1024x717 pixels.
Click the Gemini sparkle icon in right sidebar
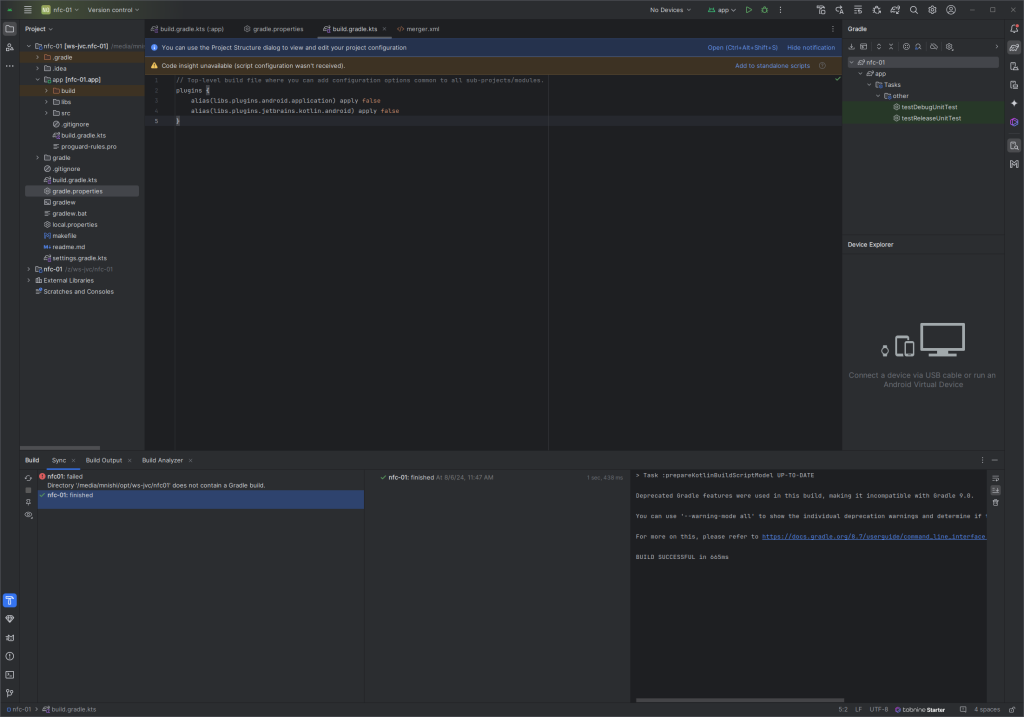click(x=1013, y=103)
